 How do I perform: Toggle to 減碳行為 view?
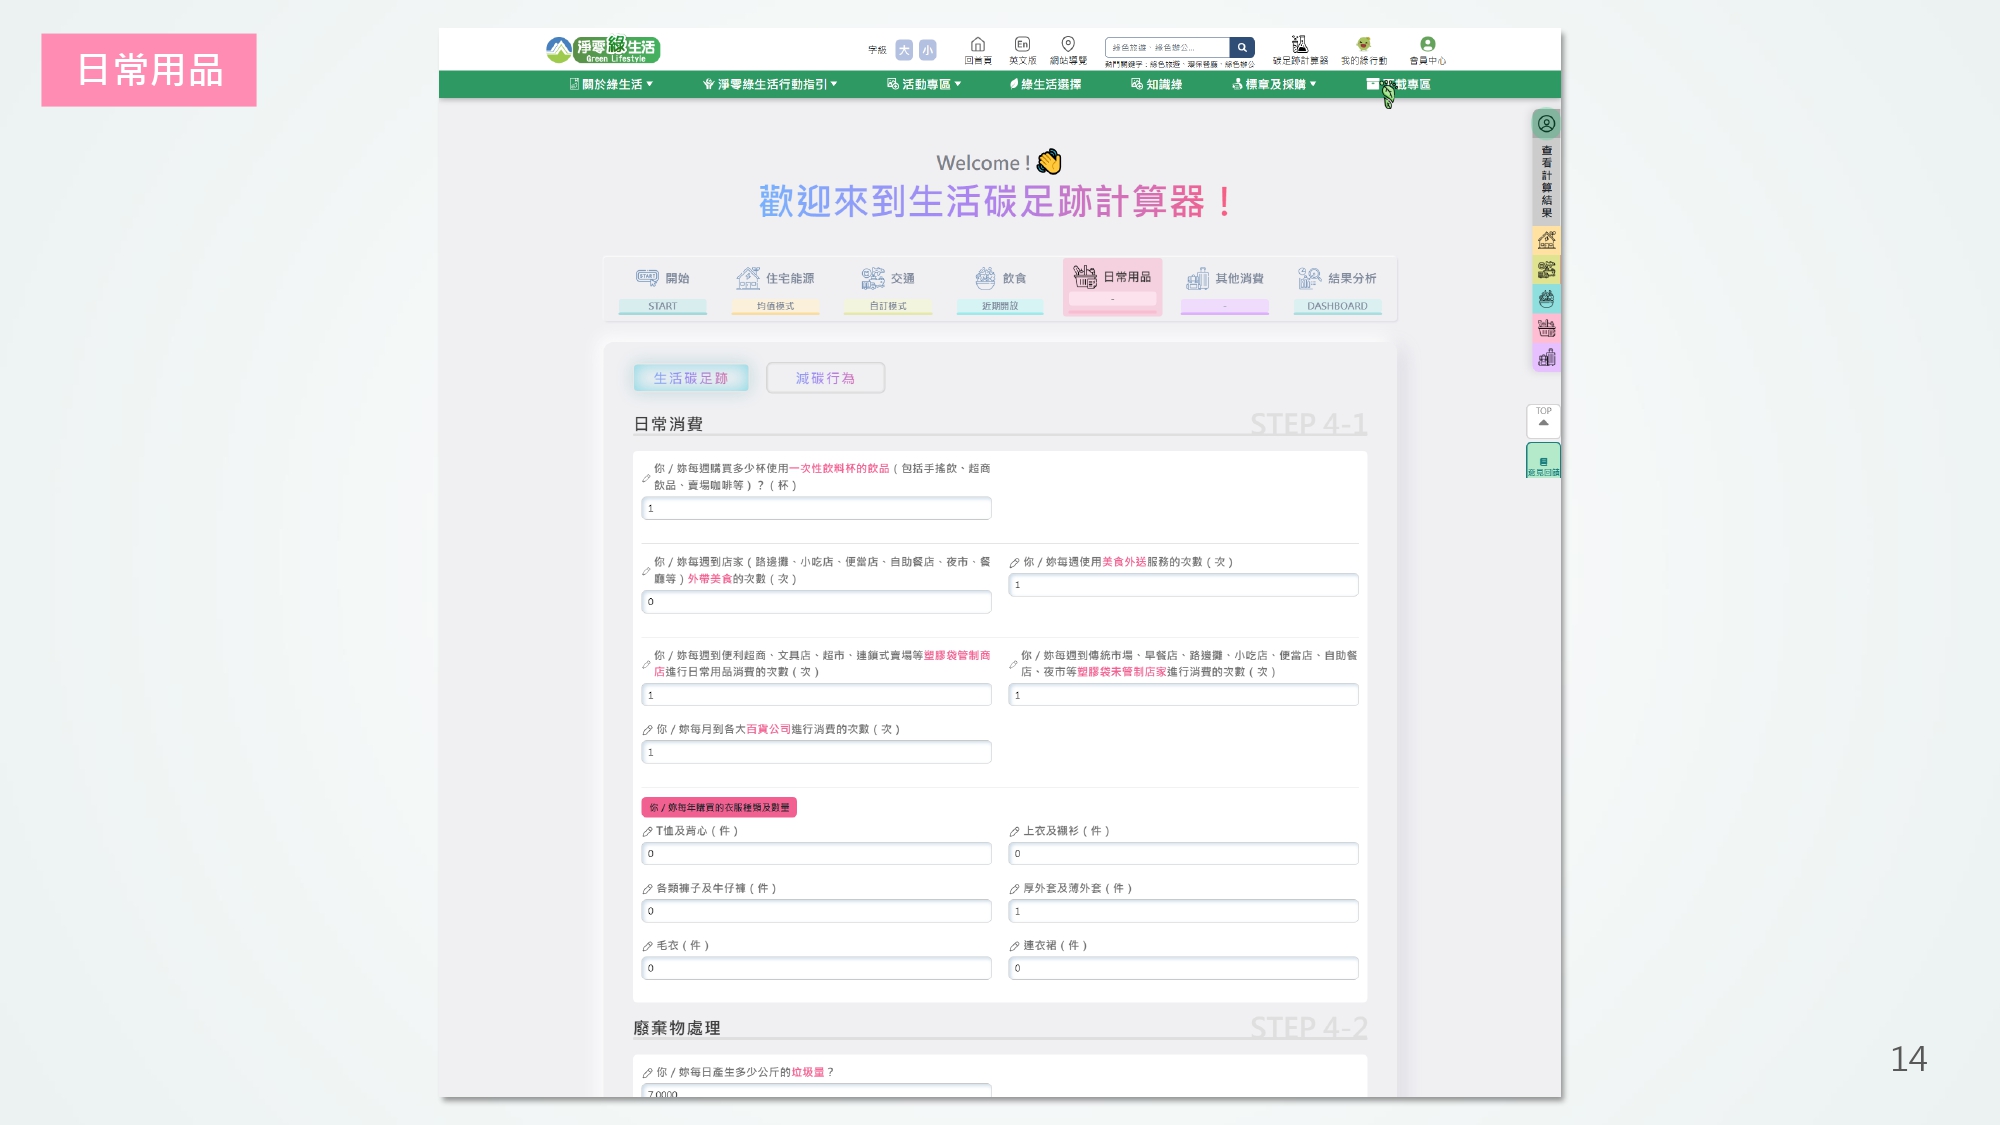click(x=825, y=378)
